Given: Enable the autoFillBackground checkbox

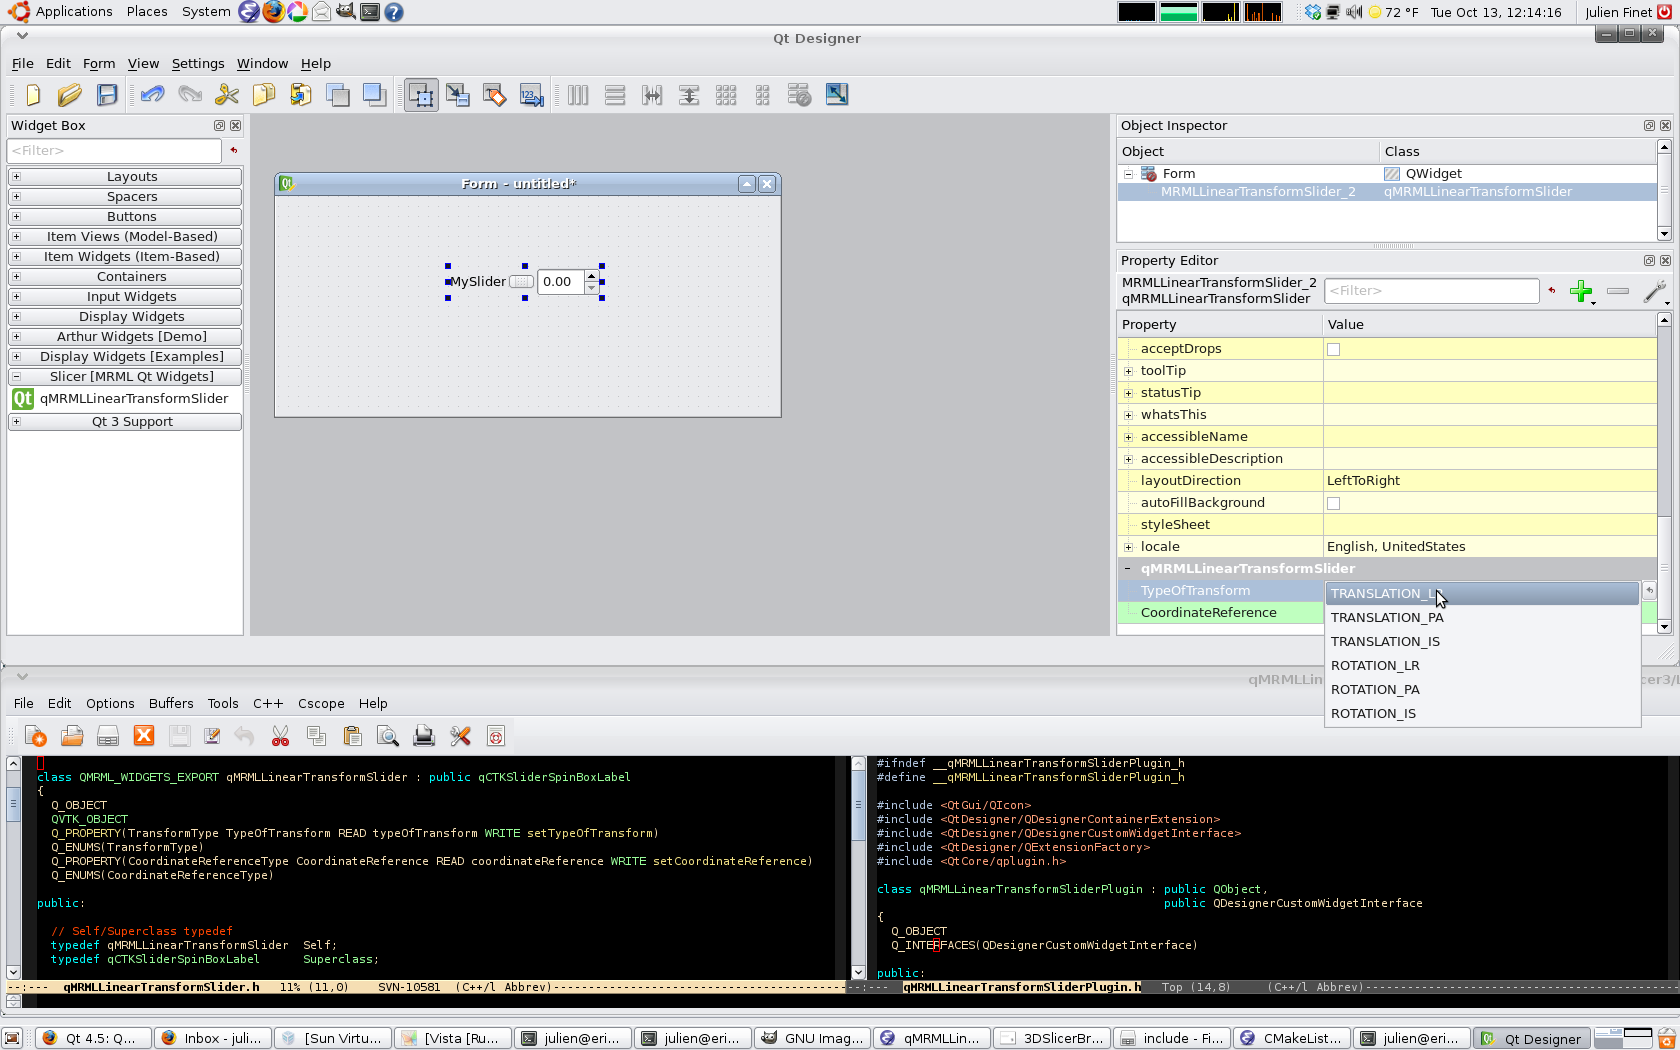Looking at the screenshot, I should [x=1333, y=503].
